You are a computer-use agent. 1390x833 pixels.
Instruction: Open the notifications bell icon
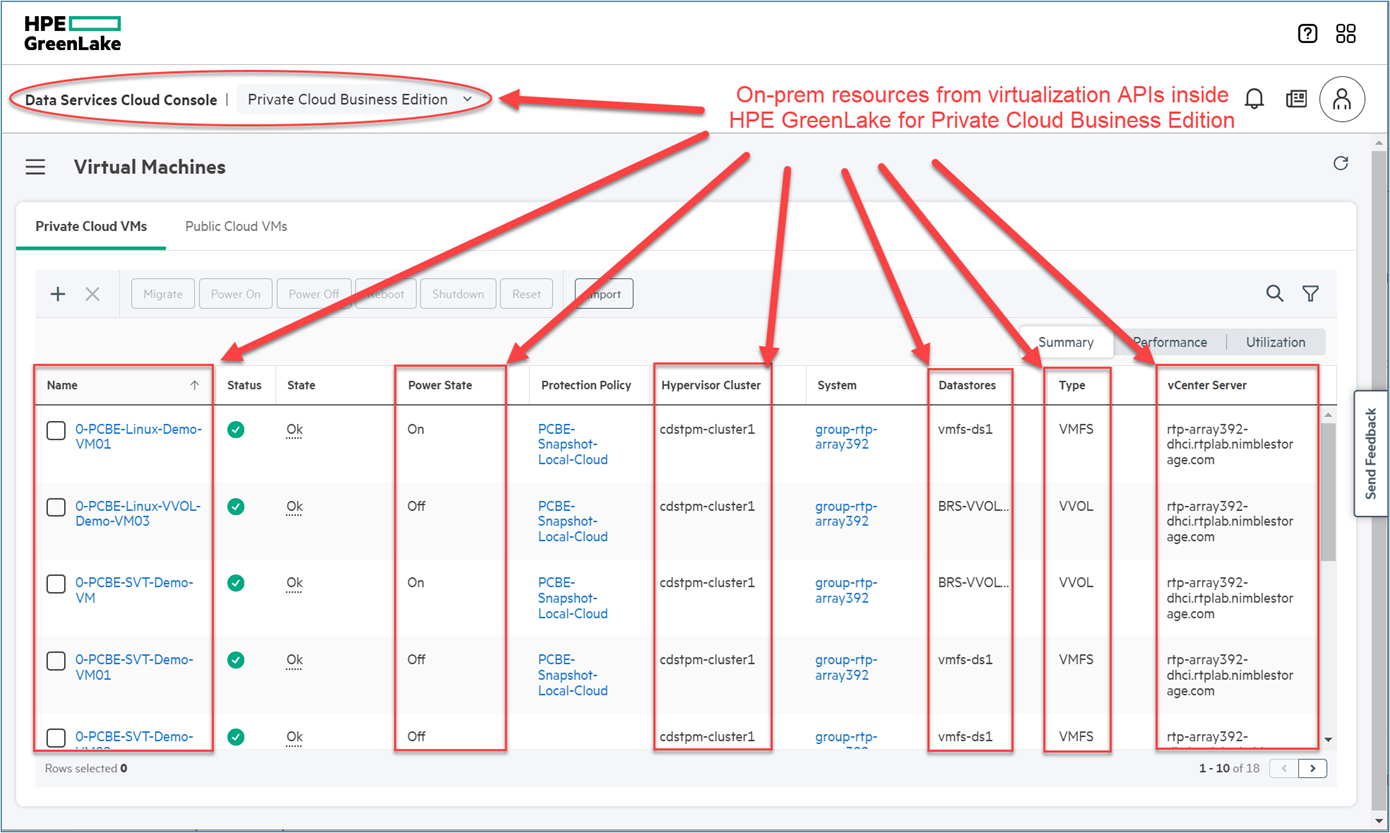pos(1254,98)
